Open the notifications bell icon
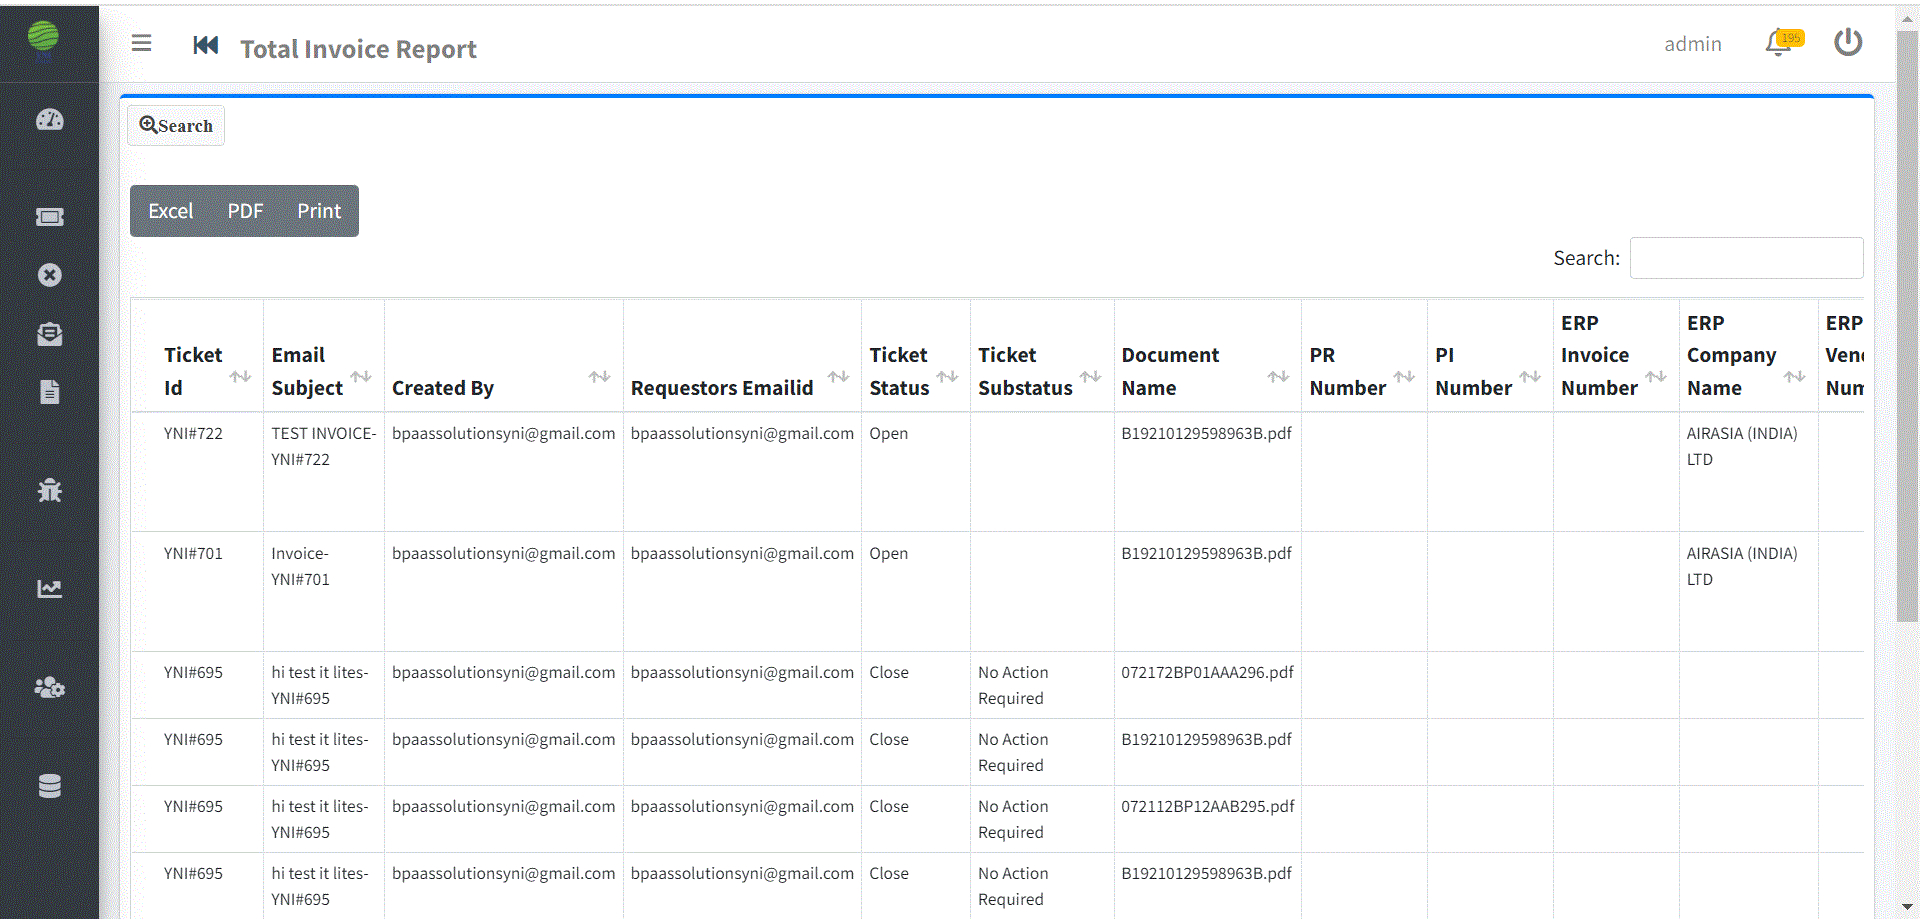 [x=1779, y=43]
